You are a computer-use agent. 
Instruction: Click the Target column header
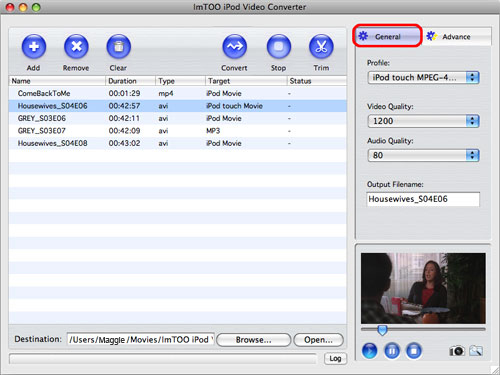(x=246, y=81)
